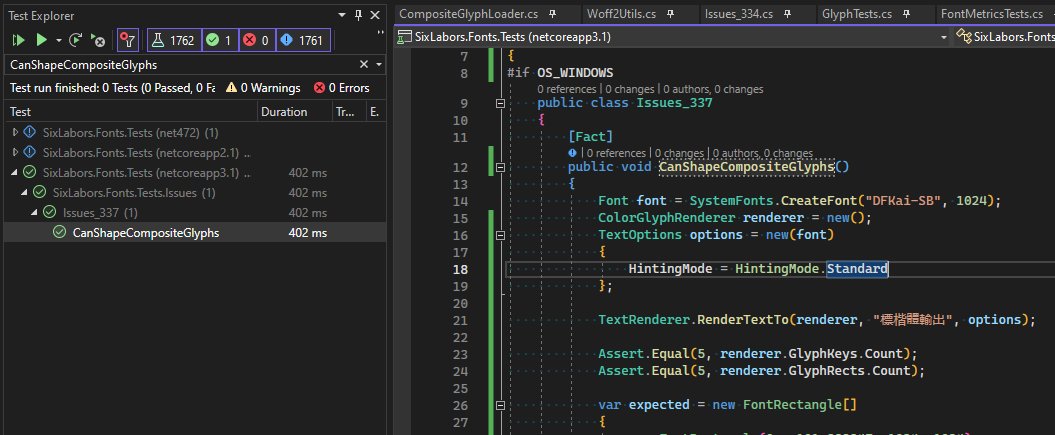Screen dimensions: 1055x435
Task: Collapse the SixLabors.Fonts.Tests.Issues node
Action: click(x=26, y=192)
